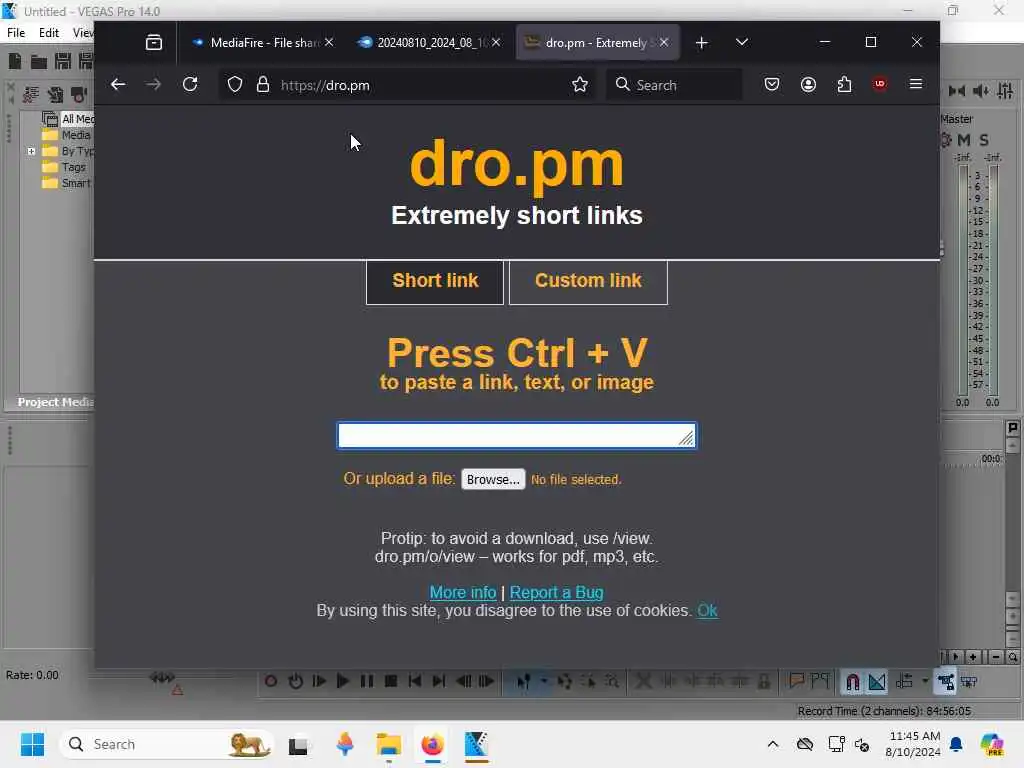Toggle Master bus Mute M button
This screenshot has width=1024, height=768.
(x=964, y=140)
